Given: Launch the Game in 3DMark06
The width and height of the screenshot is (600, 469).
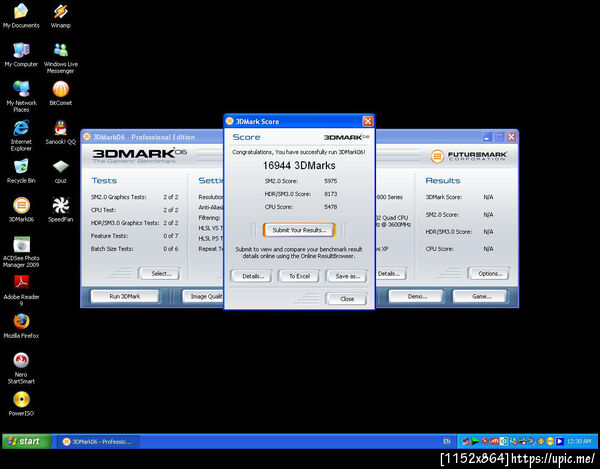Looking at the screenshot, I should point(481,296).
